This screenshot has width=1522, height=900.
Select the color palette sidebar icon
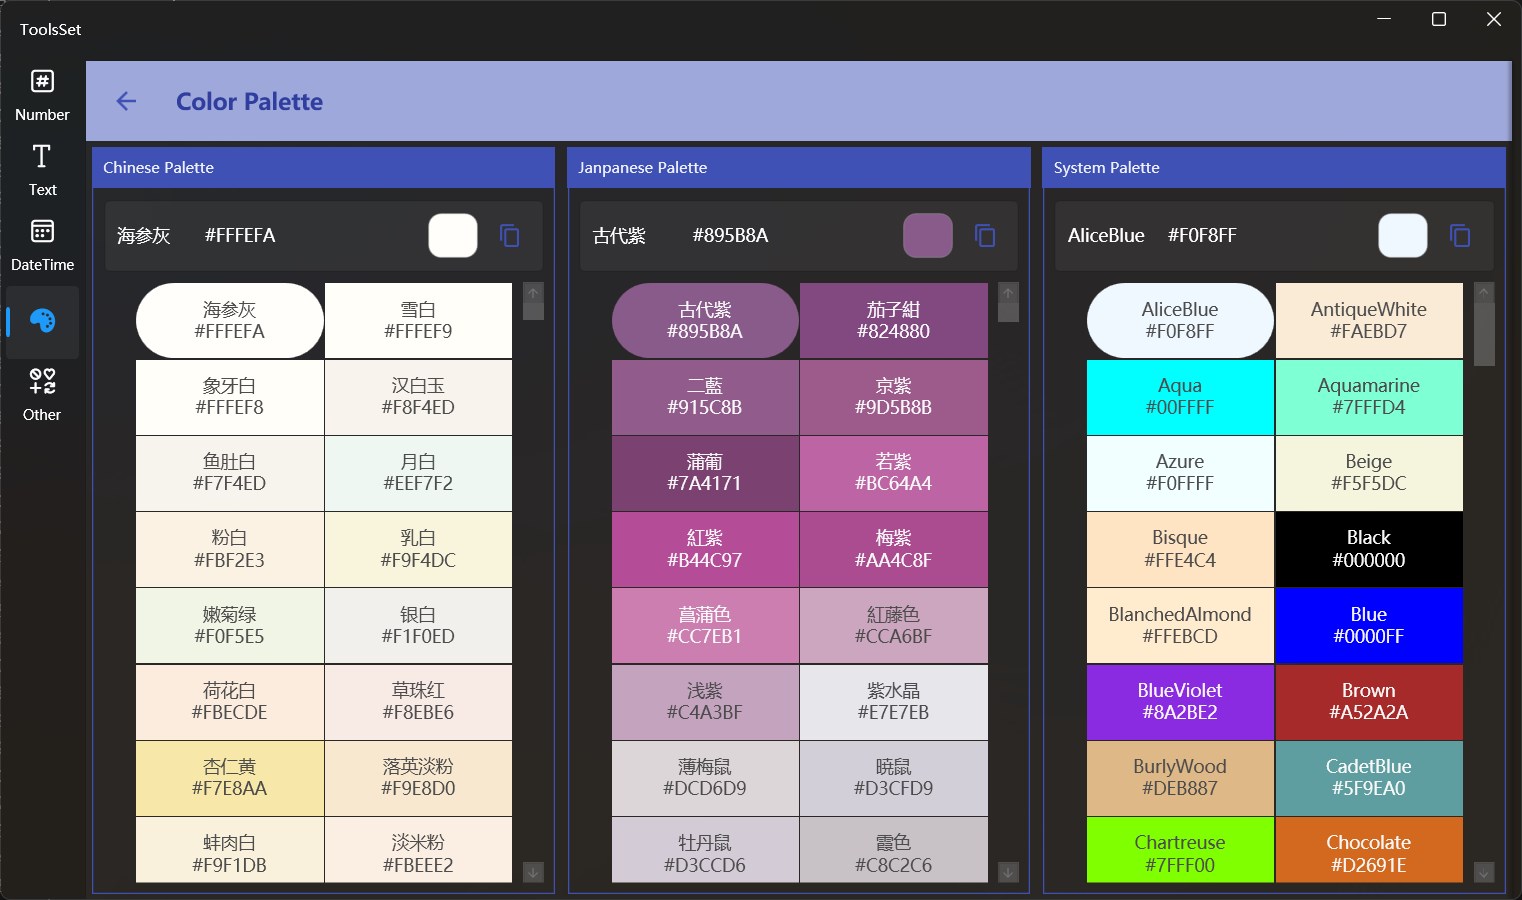point(42,322)
